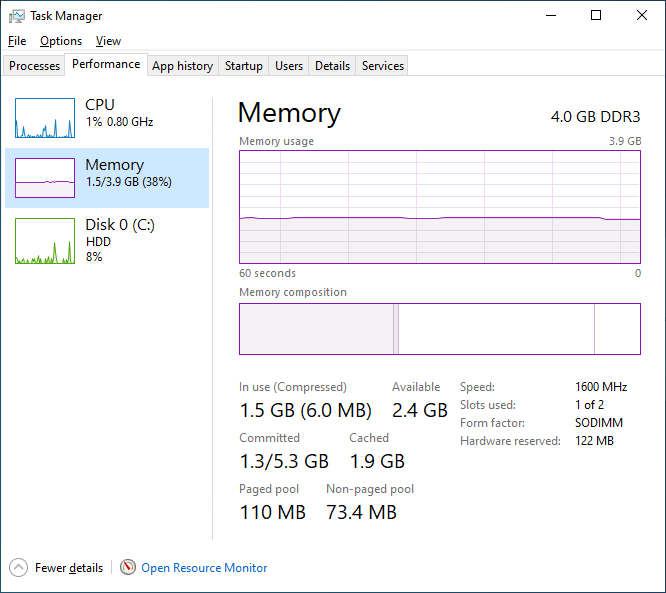Image resolution: width=666 pixels, height=593 pixels.
Task: Maximize the Task Manager window
Action: pyautogui.click(x=596, y=16)
